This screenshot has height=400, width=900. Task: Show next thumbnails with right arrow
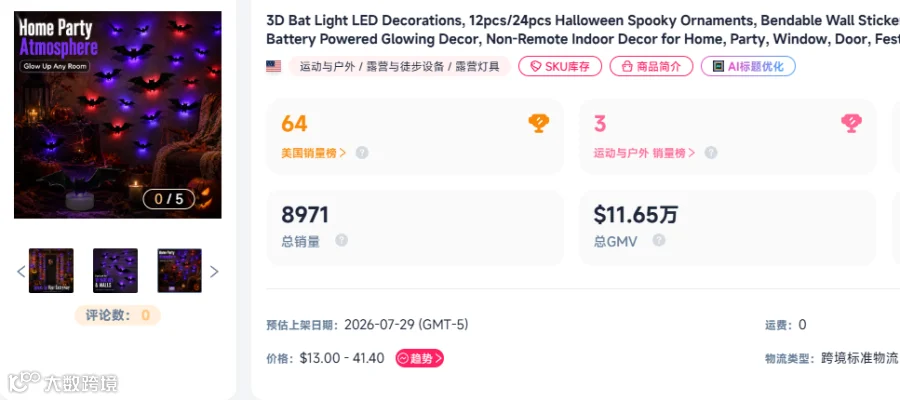pyautogui.click(x=214, y=271)
